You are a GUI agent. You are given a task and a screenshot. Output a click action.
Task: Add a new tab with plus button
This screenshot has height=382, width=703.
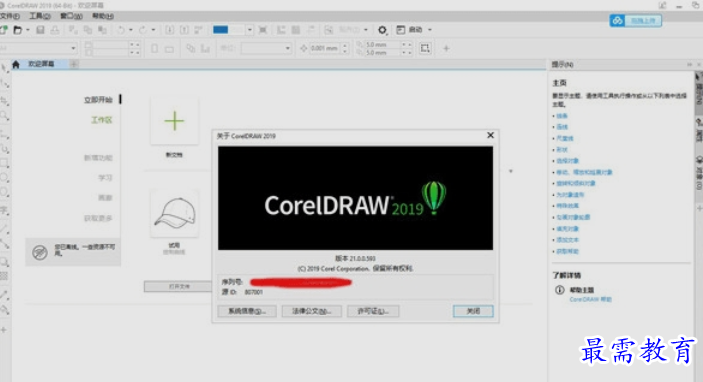(x=74, y=64)
